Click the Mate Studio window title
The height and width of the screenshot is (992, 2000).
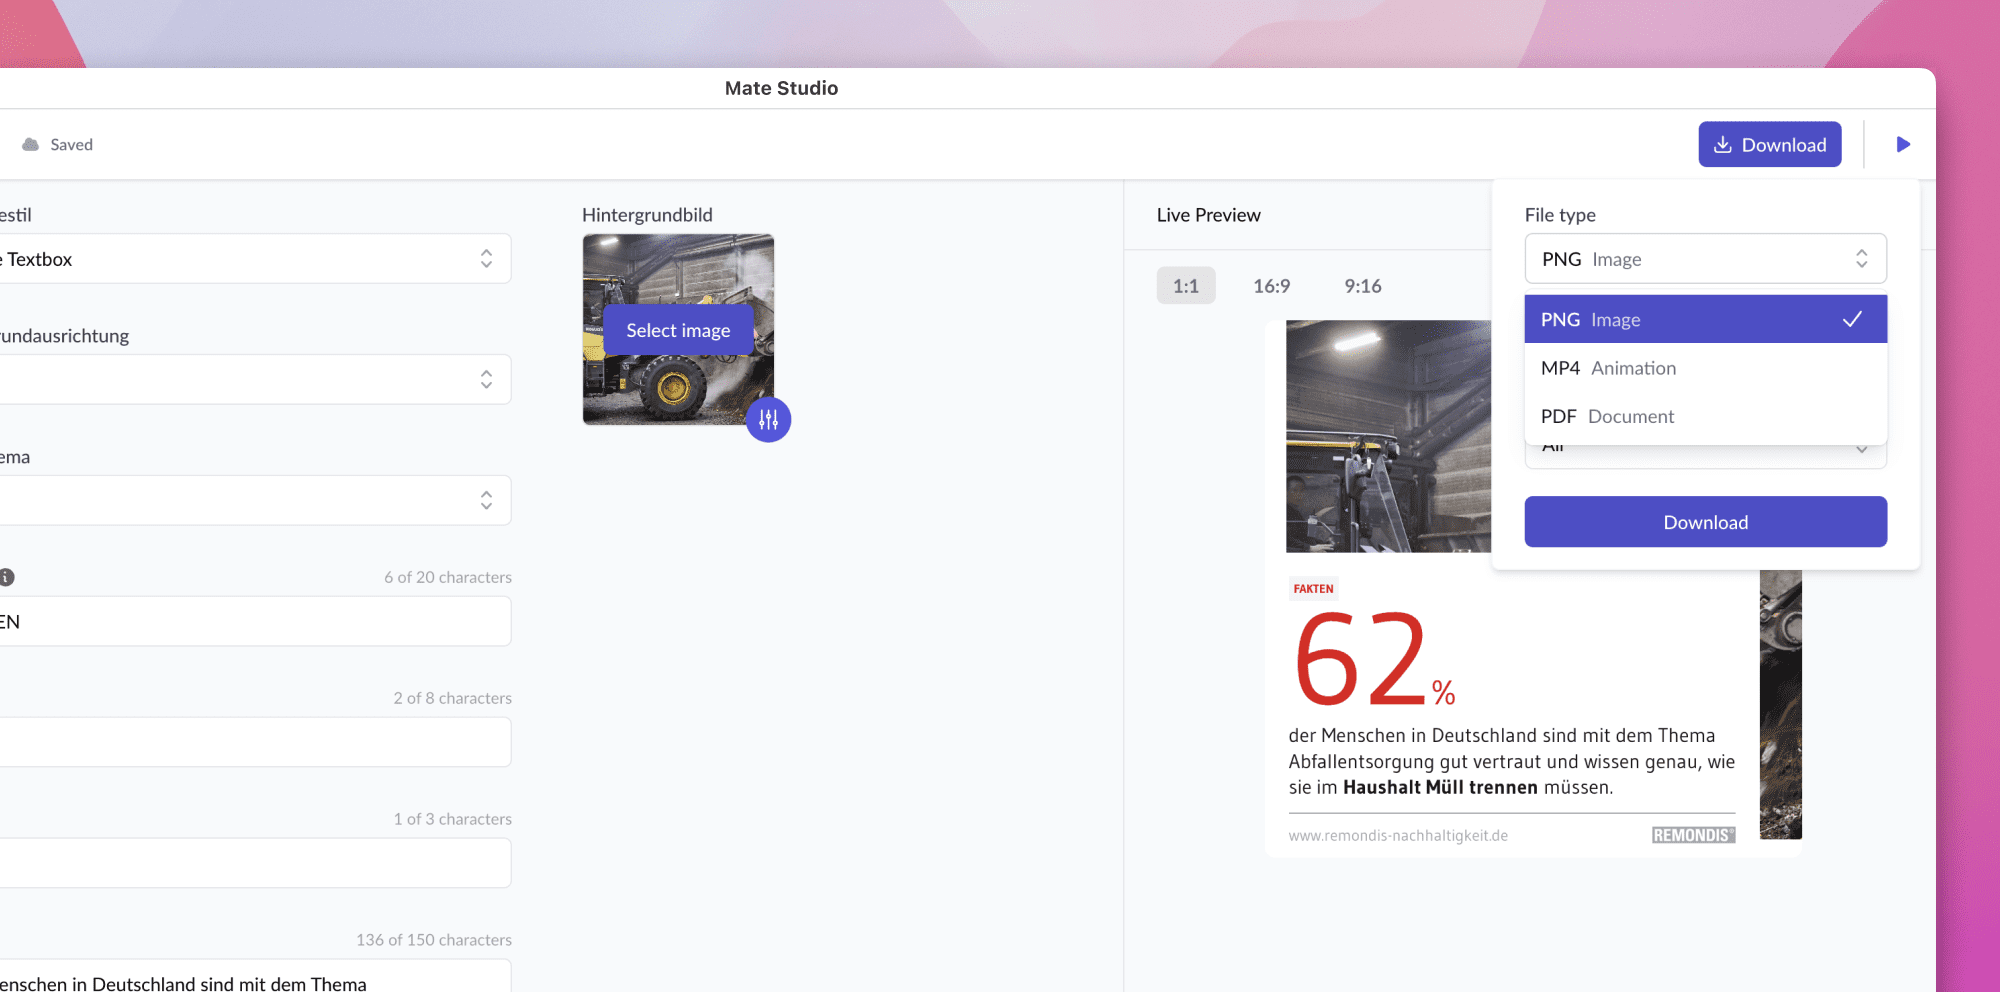pos(781,88)
